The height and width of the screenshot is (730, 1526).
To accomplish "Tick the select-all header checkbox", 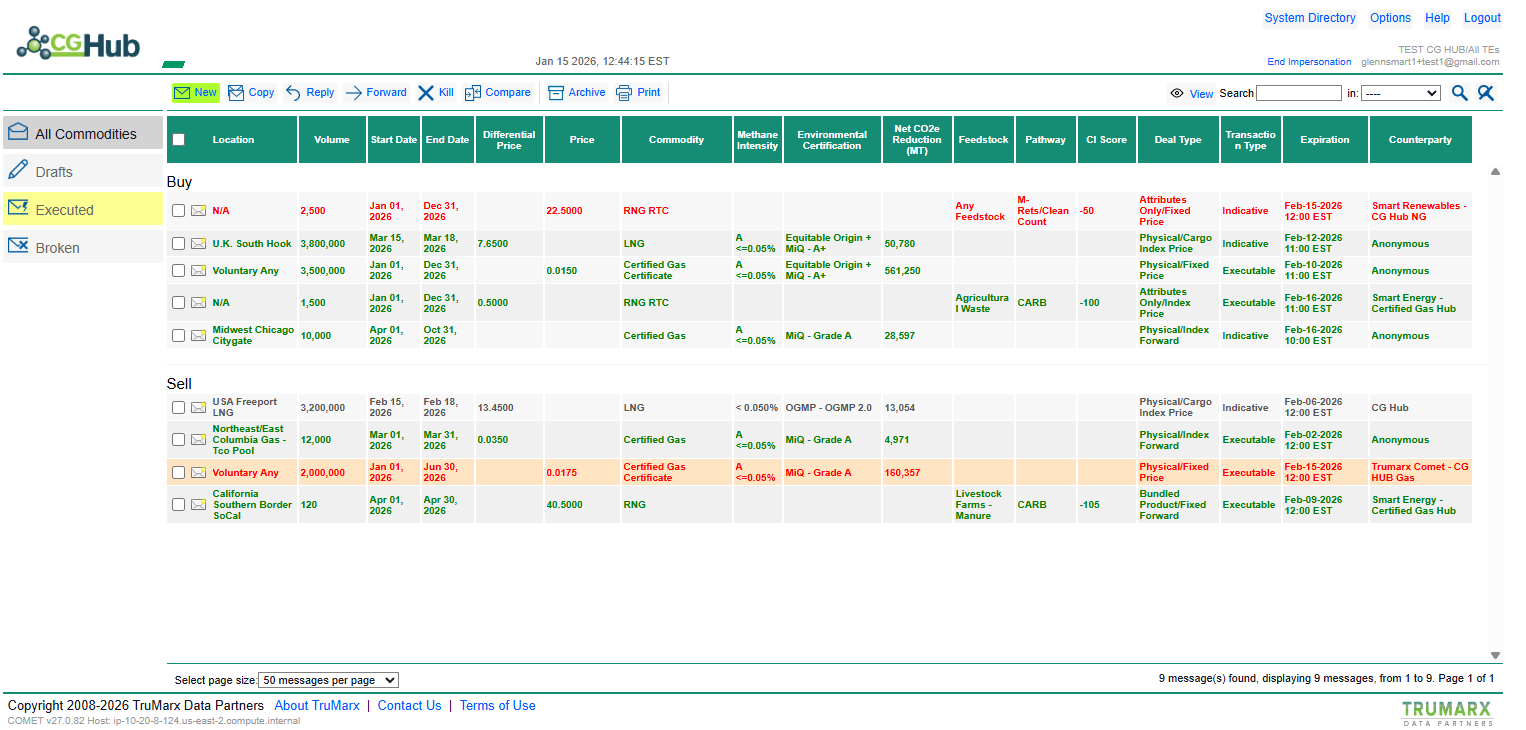I will click(x=178, y=140).
